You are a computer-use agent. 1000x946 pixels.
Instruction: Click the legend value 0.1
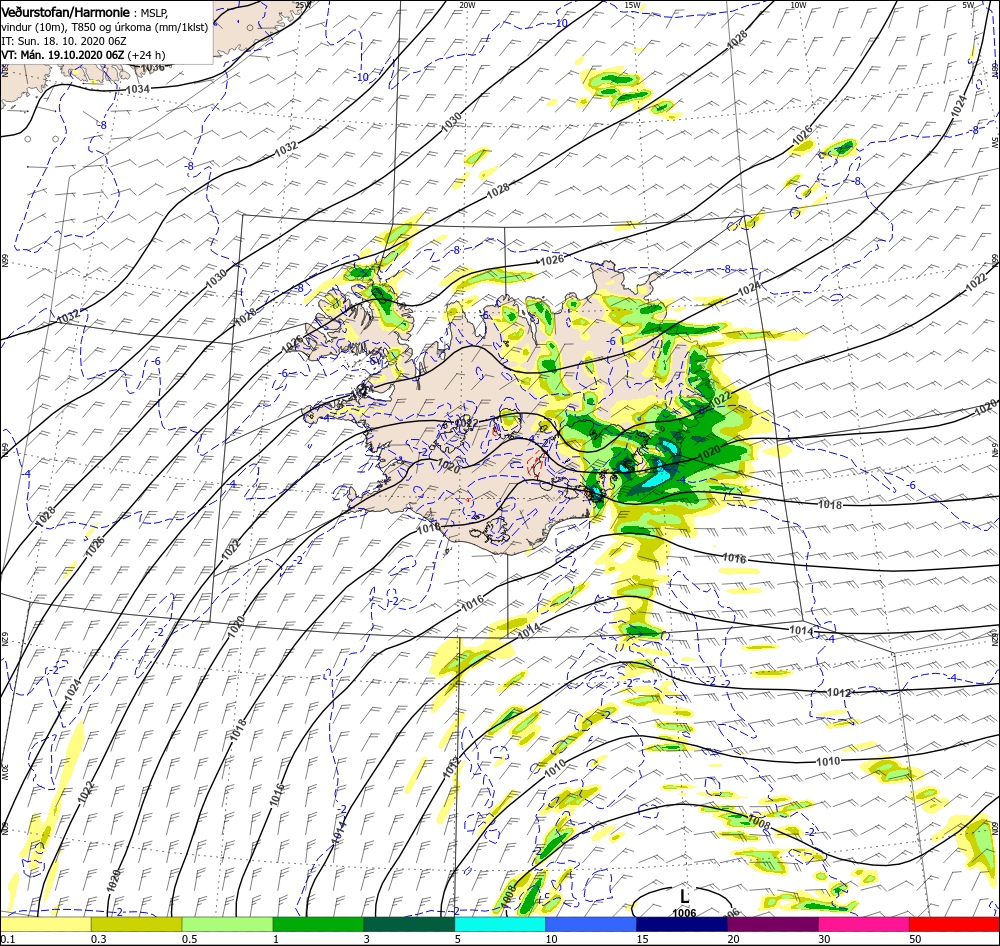pyautogui.click(x=8, y=939)
